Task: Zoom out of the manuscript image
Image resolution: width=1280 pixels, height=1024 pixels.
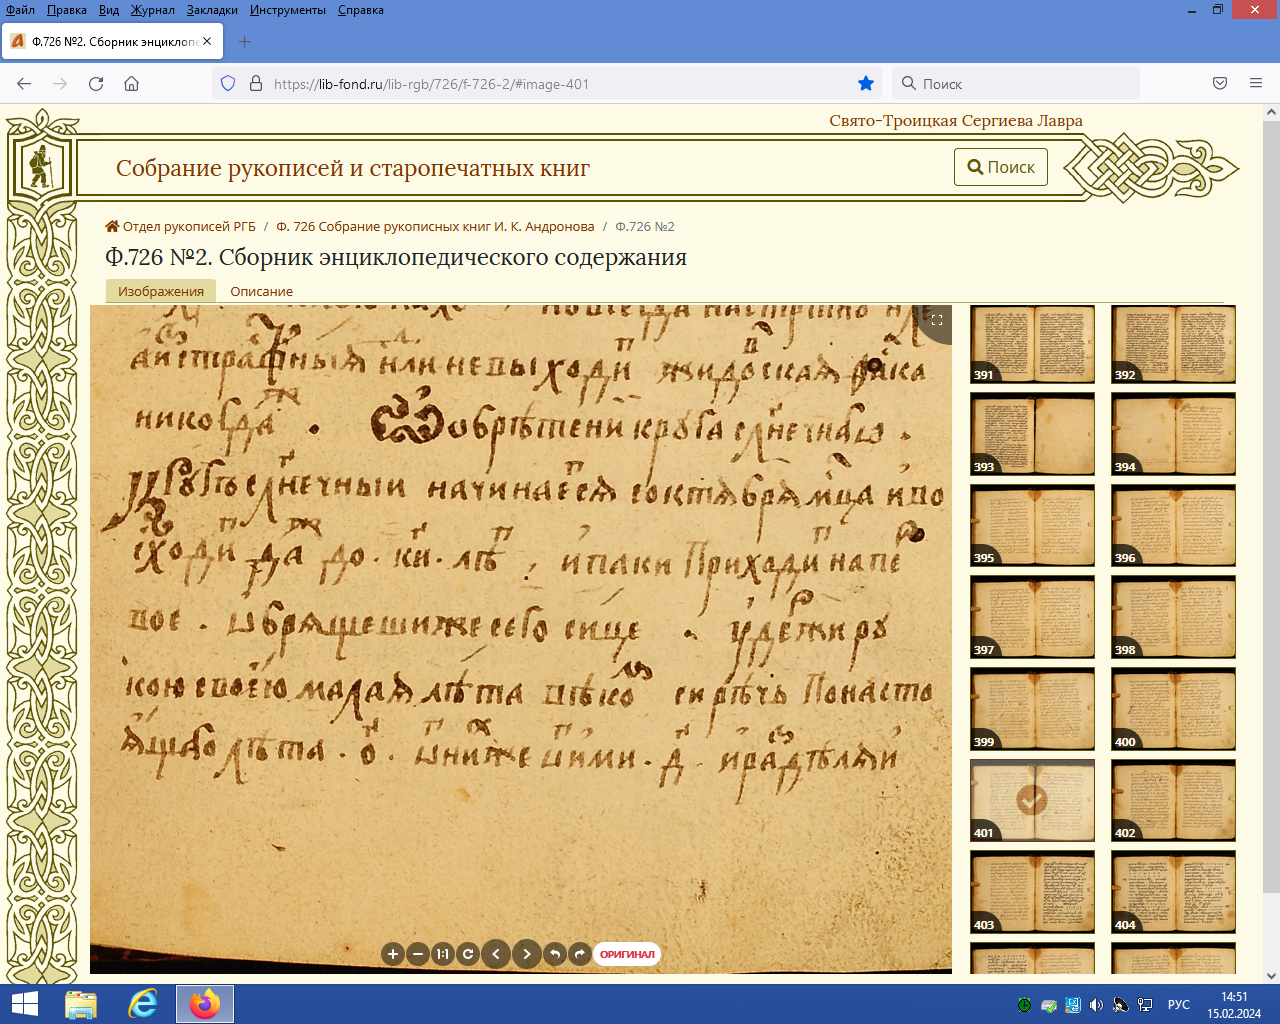Action: (418, 954)
